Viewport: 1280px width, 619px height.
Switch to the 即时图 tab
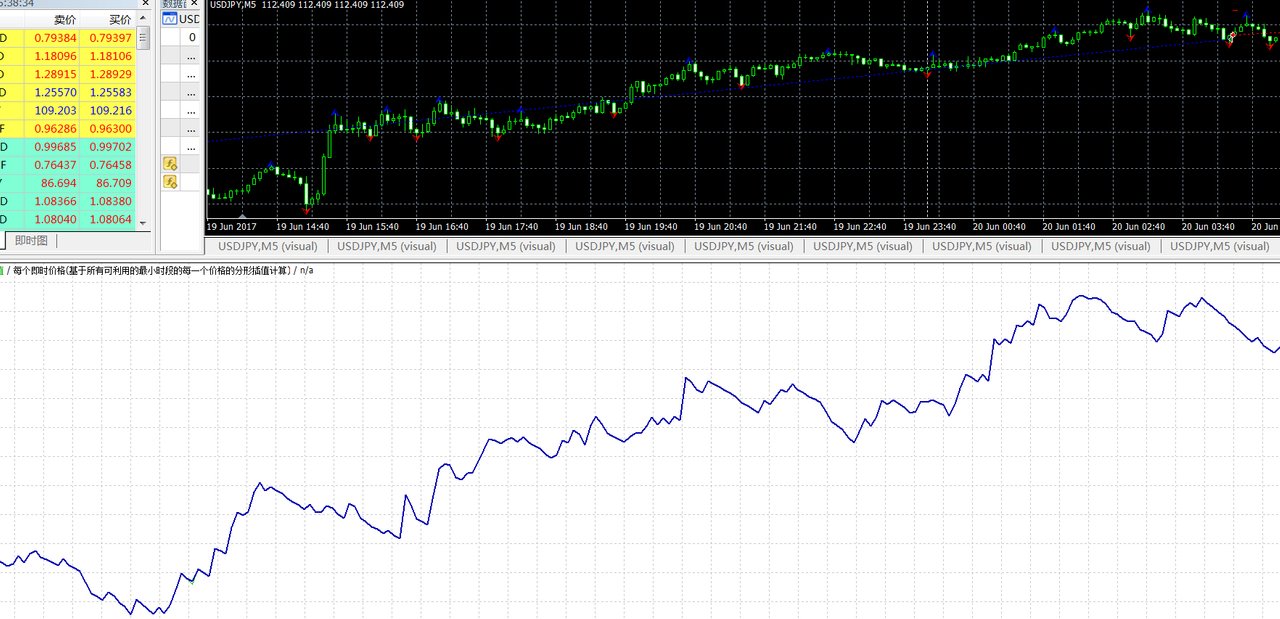(x=31, y=240)
